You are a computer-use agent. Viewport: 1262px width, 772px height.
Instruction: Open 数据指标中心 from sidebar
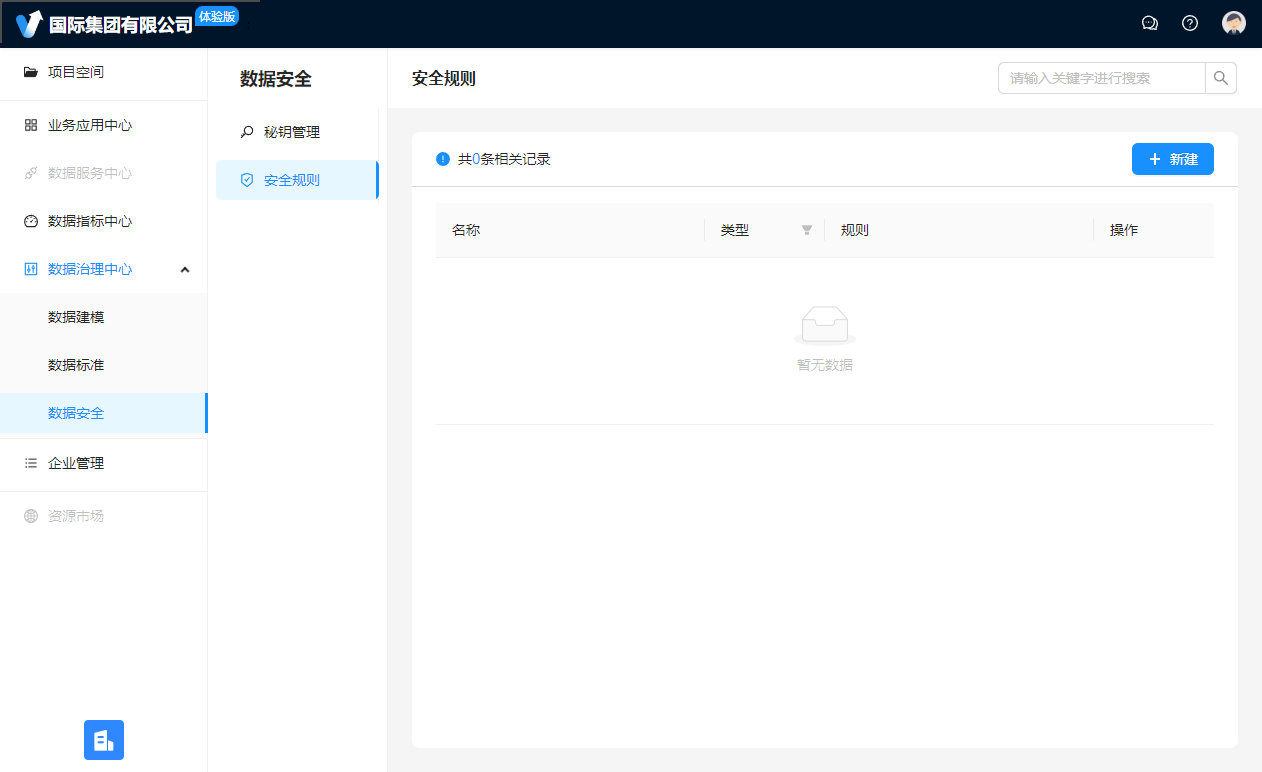pos(90,221)
